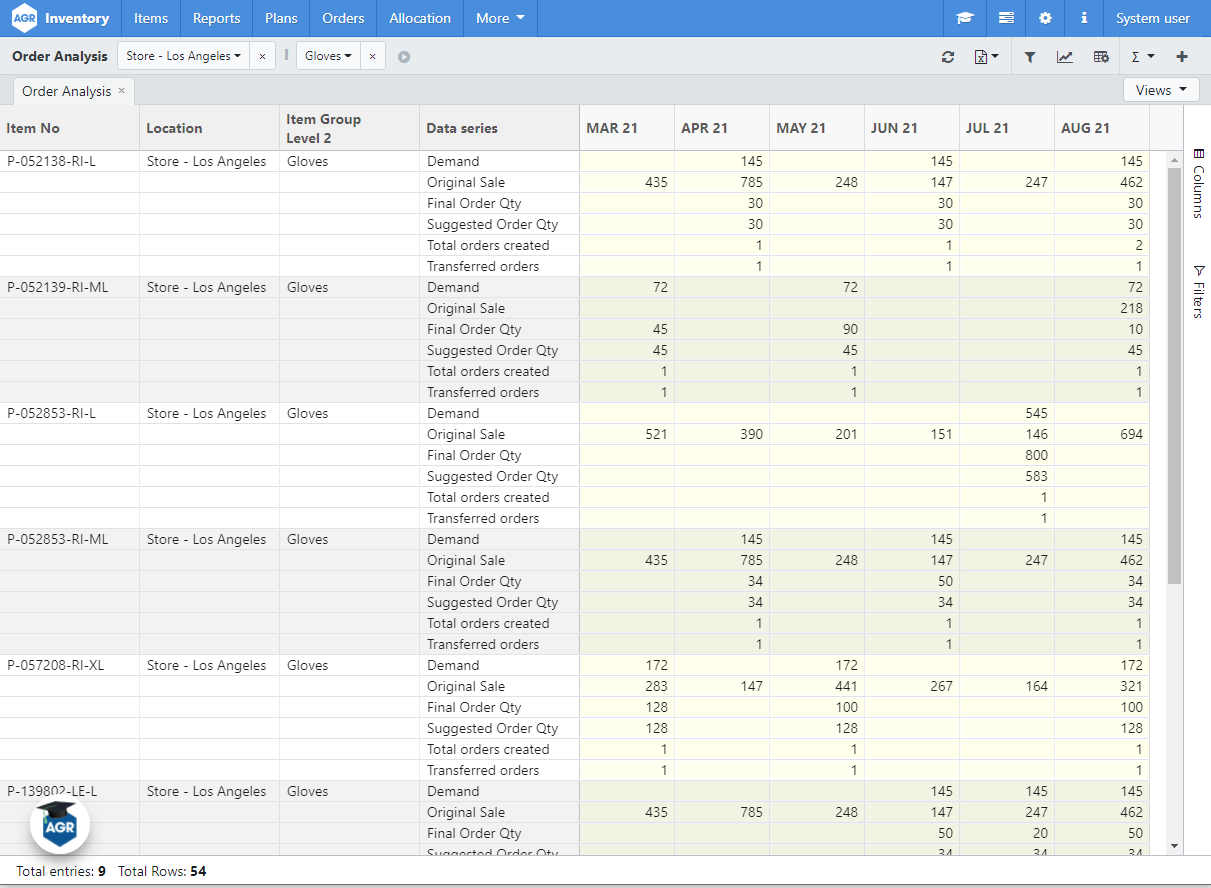Open the chart view
Viewport: 1211px width, 888px height.
click(1064, 57)
